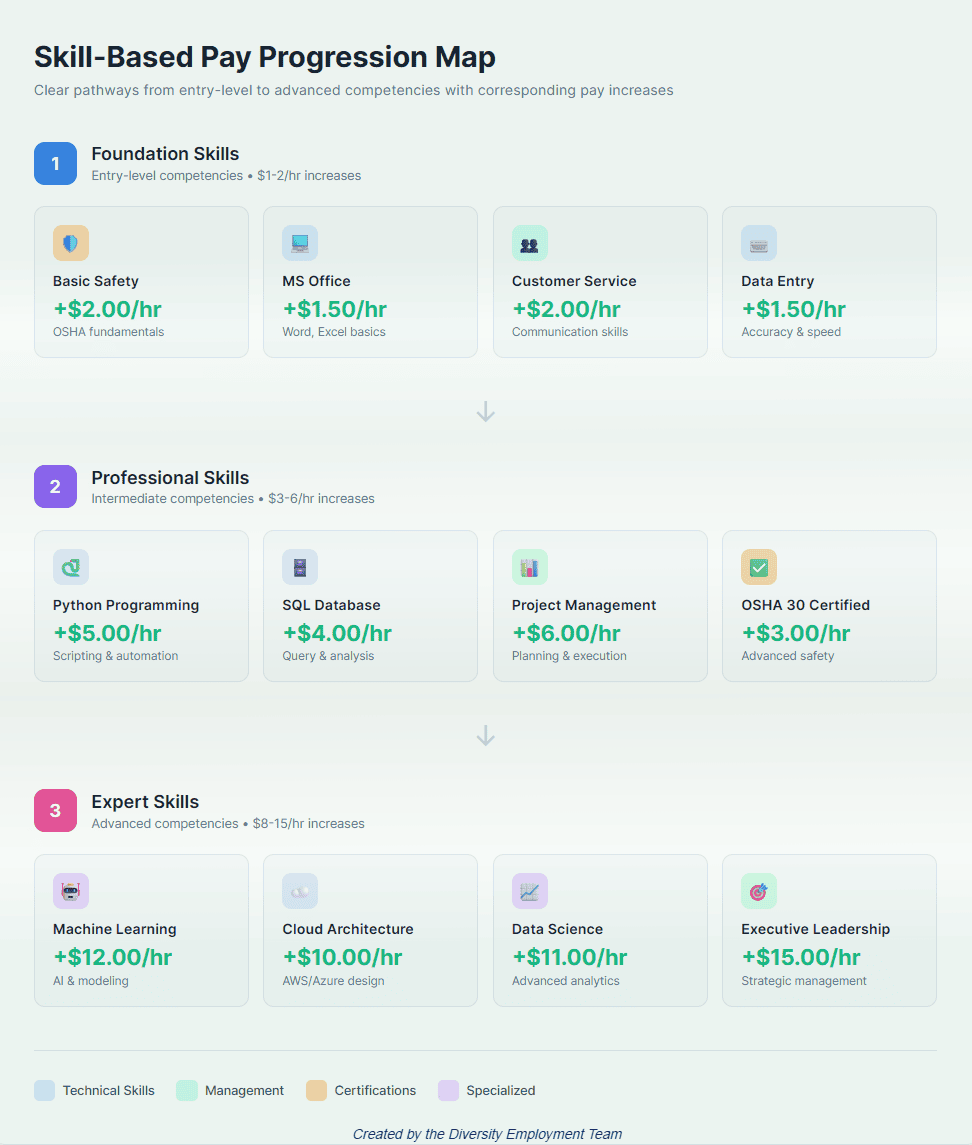Click the orange Certifications color swatch
972x1145 pixels.
click(x=318, y=1090)
